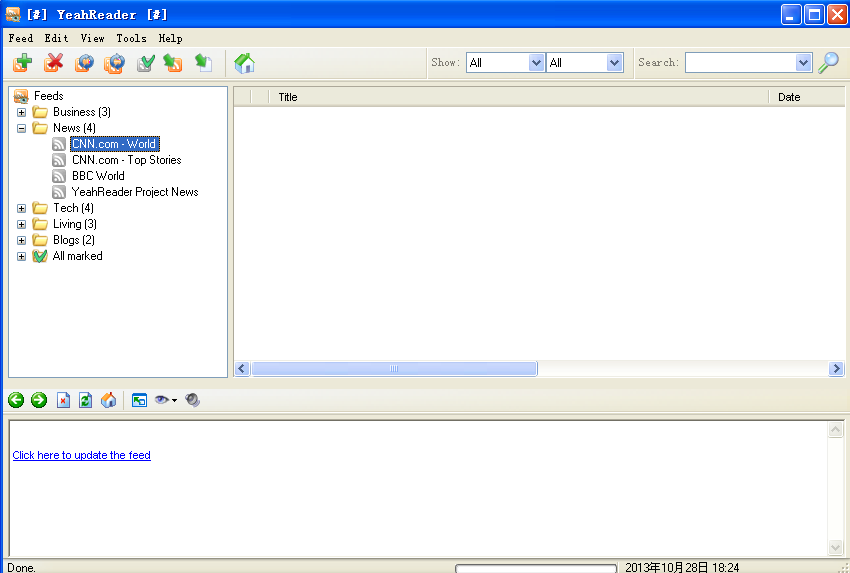Click the eye view-mode icon
850x573 pixels.
(162, 400)
